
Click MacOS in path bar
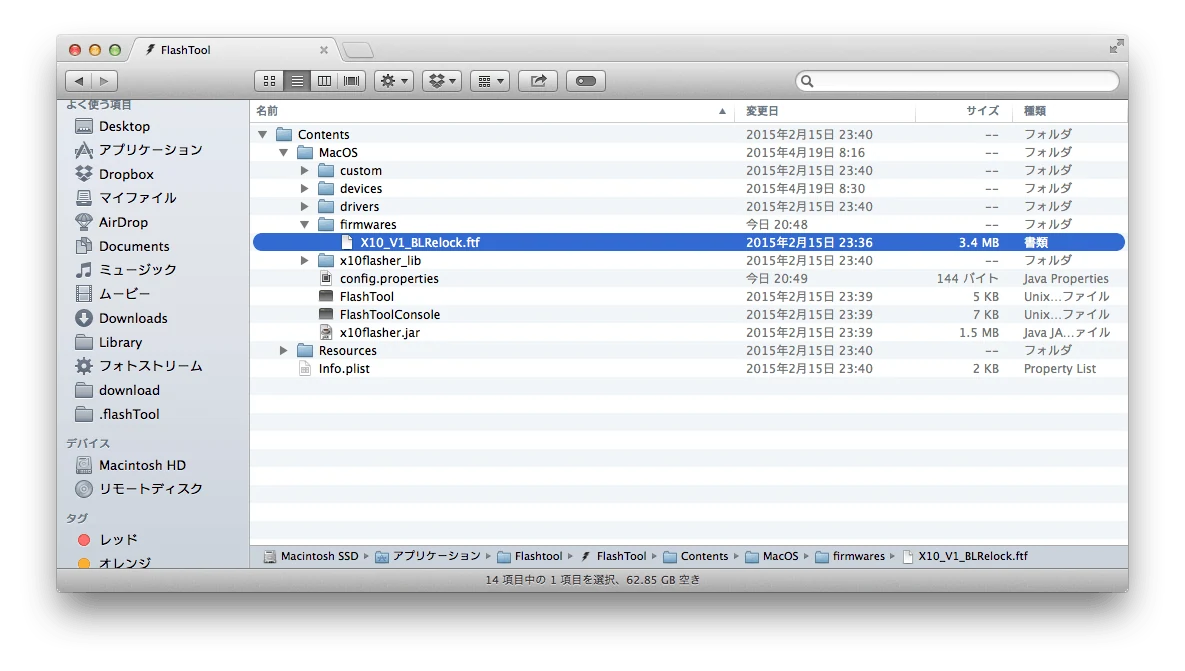772,556
